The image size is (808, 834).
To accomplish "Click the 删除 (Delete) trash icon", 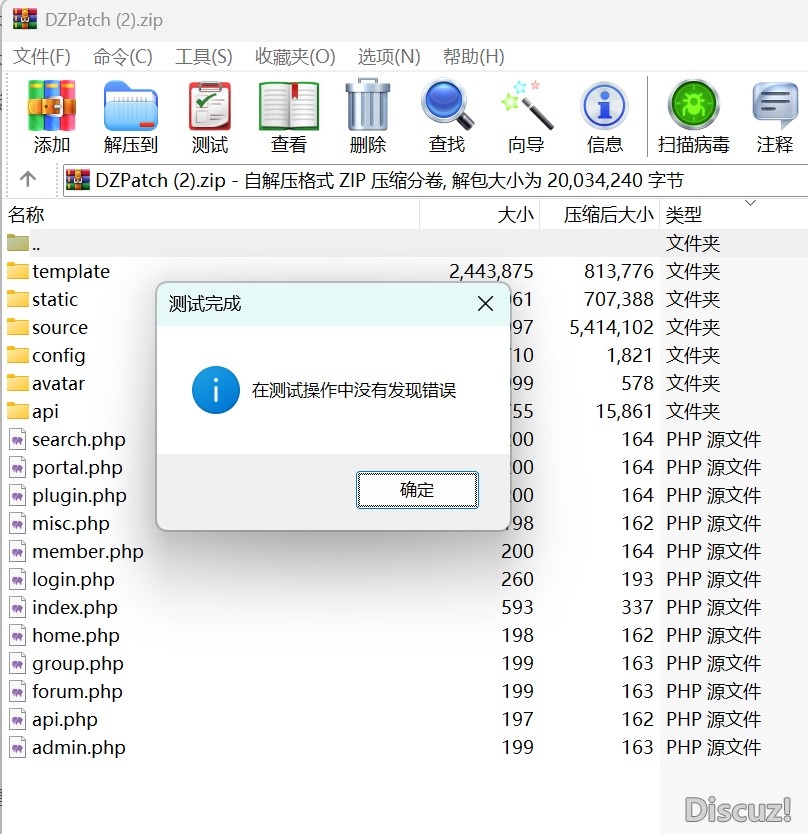I will coord(368,104).
